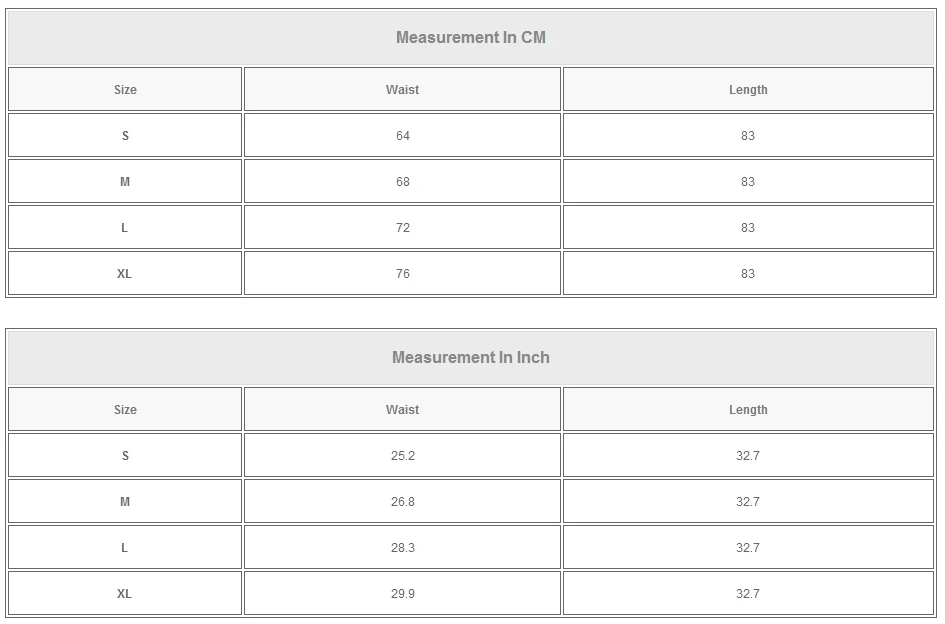This screenshot has height=624, width=945.
Task: Select waist value 68 for size M
Action: [x=402, y=182]
